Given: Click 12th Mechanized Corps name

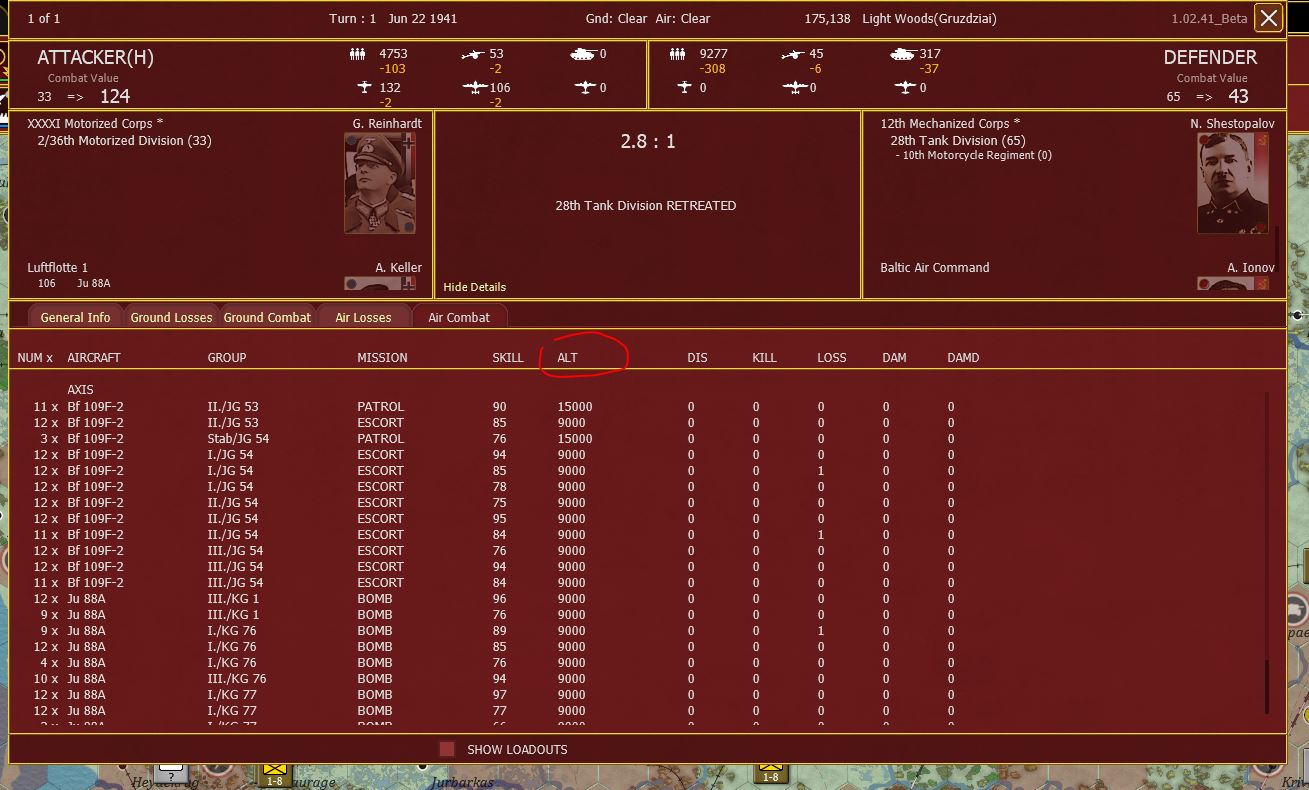Looking at the screenshot, I should coord(951,123).
